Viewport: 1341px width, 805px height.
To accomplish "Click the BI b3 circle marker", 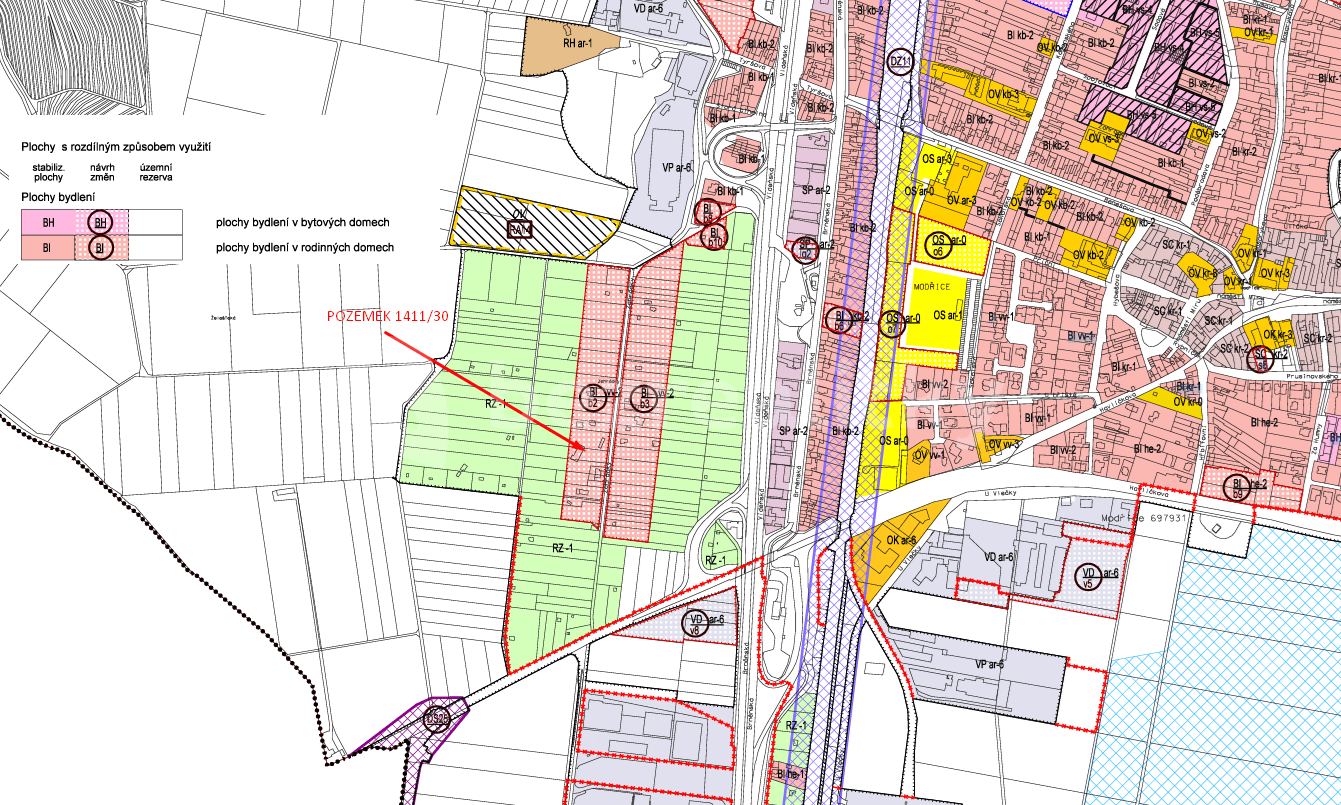I will 644,397.
